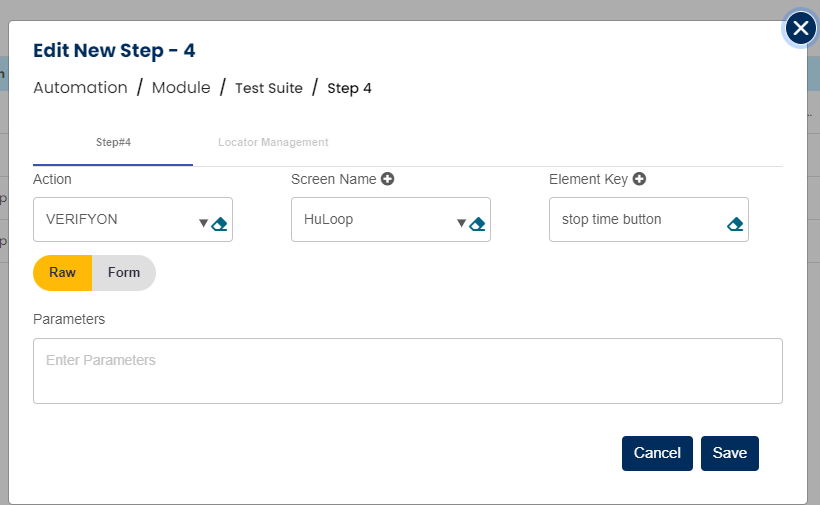Viewport: 820px width, 505px height.
Task: Add new Element Key via plus icon
Action: (639, 179)
